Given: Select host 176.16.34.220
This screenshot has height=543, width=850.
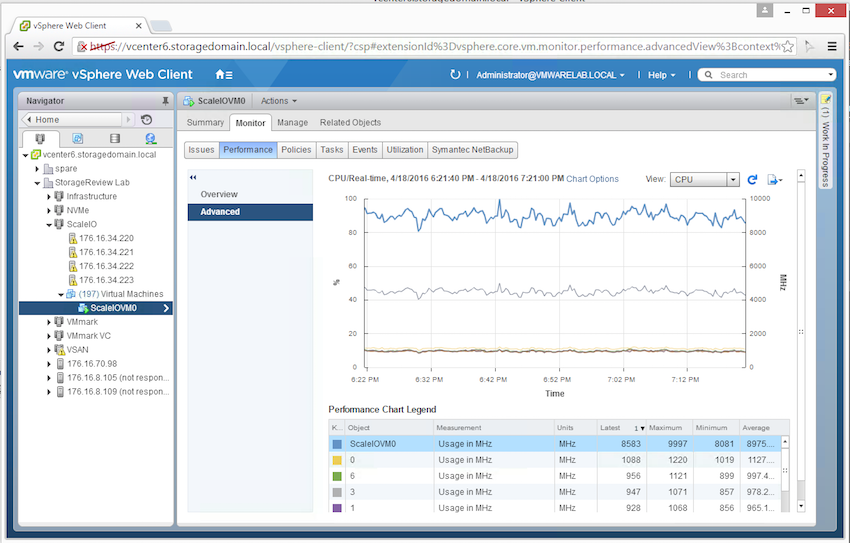Looking at the screenshot, I should coord(106,238).
